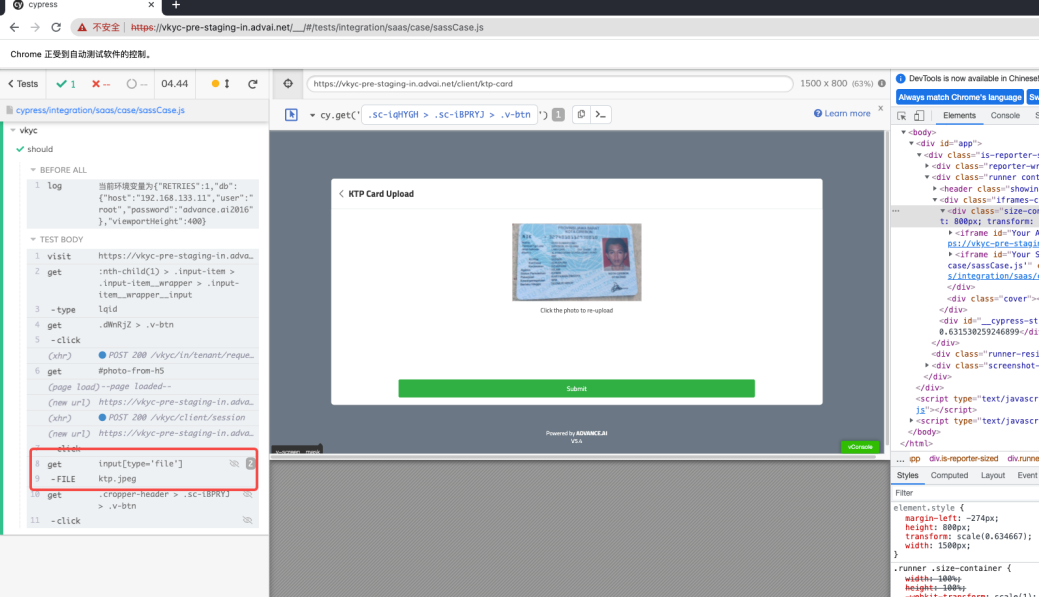Click the styles Filter field
1039x597 pixels.
coord(965,493)
